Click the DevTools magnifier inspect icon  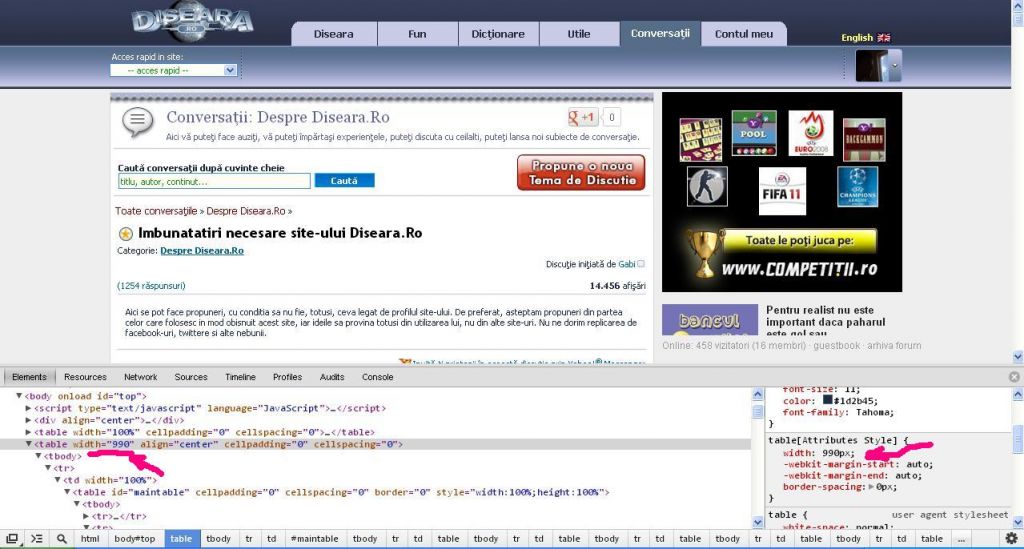click(x=61, y=539)
